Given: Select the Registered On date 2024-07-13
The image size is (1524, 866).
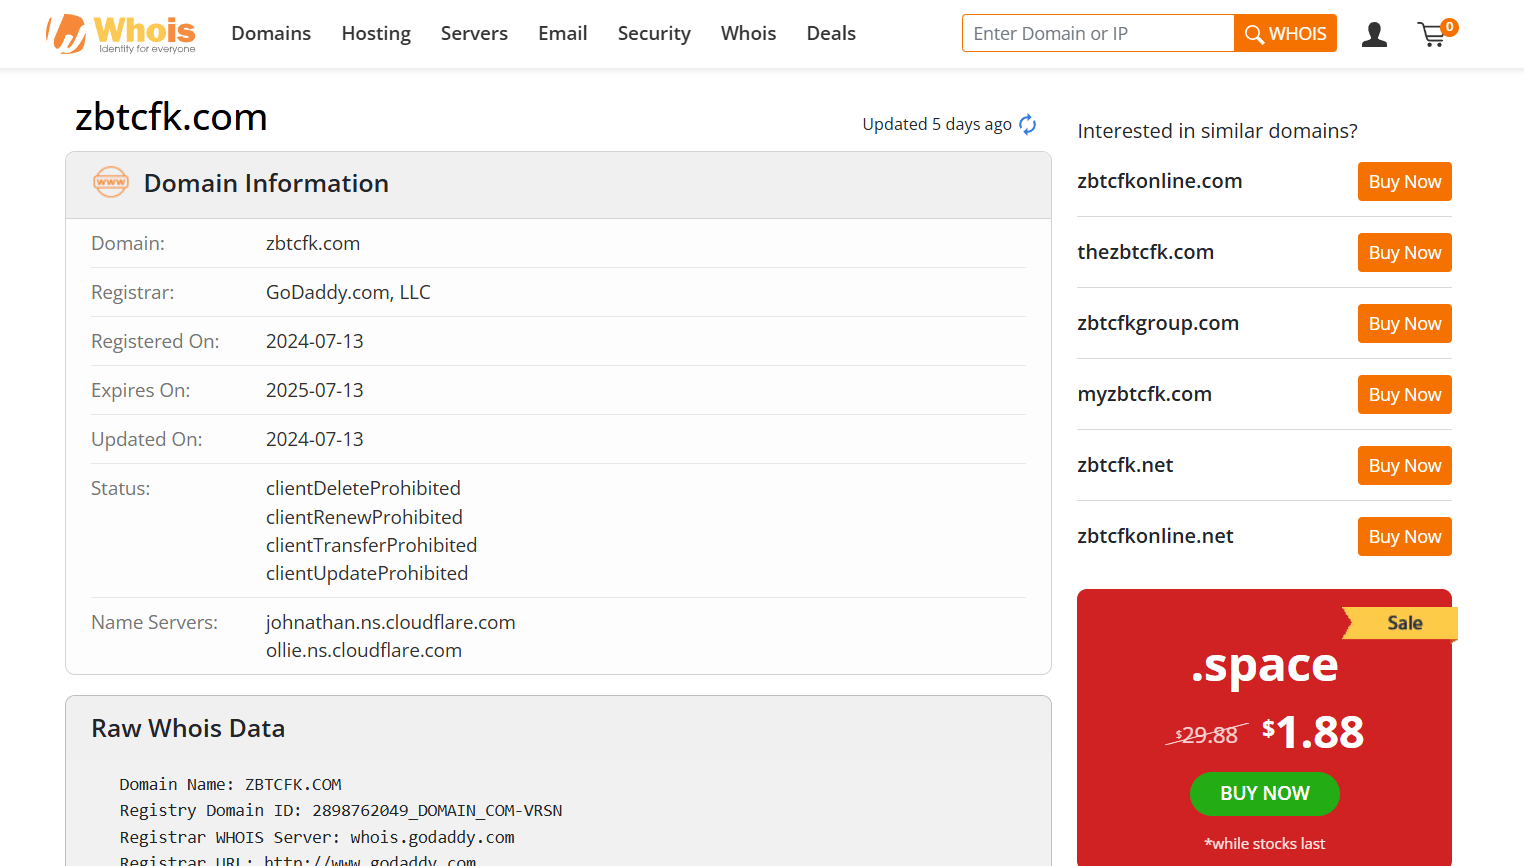Looking at the screenshot, I should tap(314, 341).
